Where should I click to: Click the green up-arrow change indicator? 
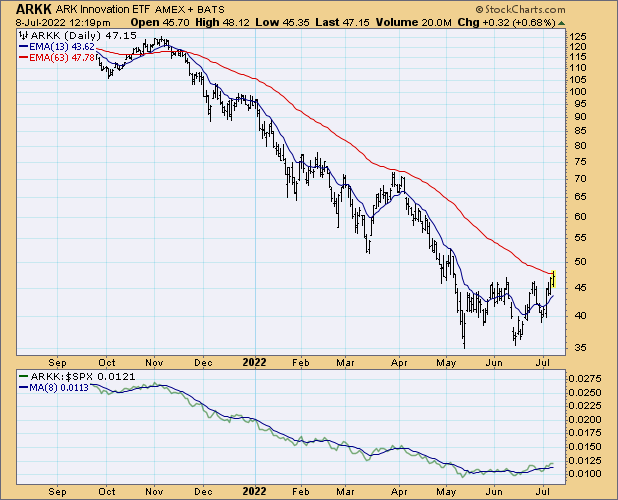point(561,21)
